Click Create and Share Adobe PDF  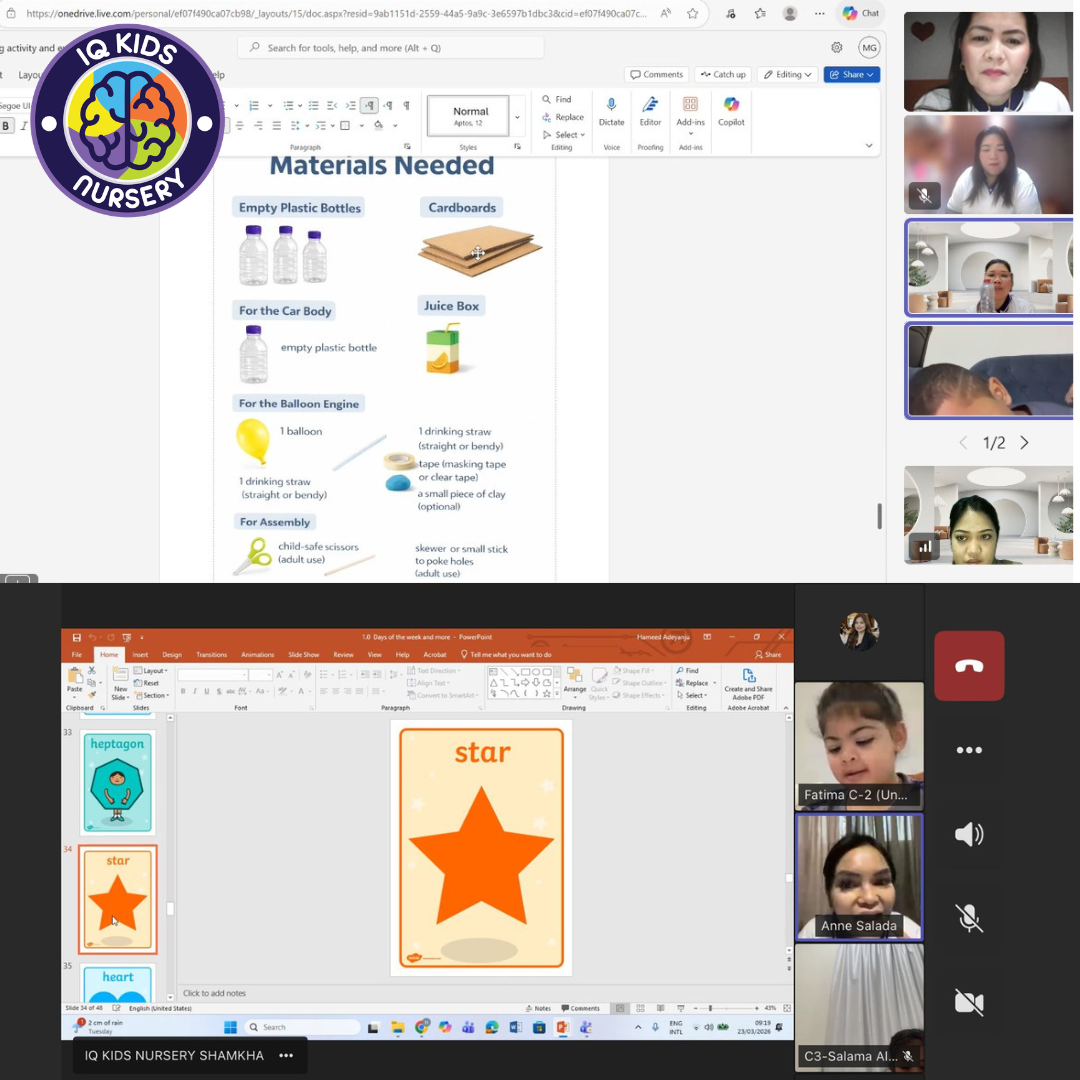pyautogui.click(x=748, y=682)
